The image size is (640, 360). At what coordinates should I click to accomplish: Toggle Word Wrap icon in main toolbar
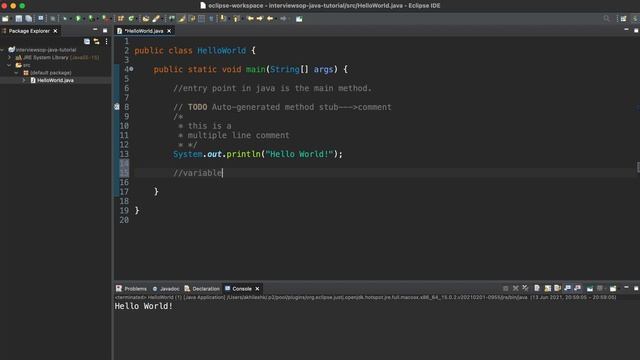tap(192, 19)
